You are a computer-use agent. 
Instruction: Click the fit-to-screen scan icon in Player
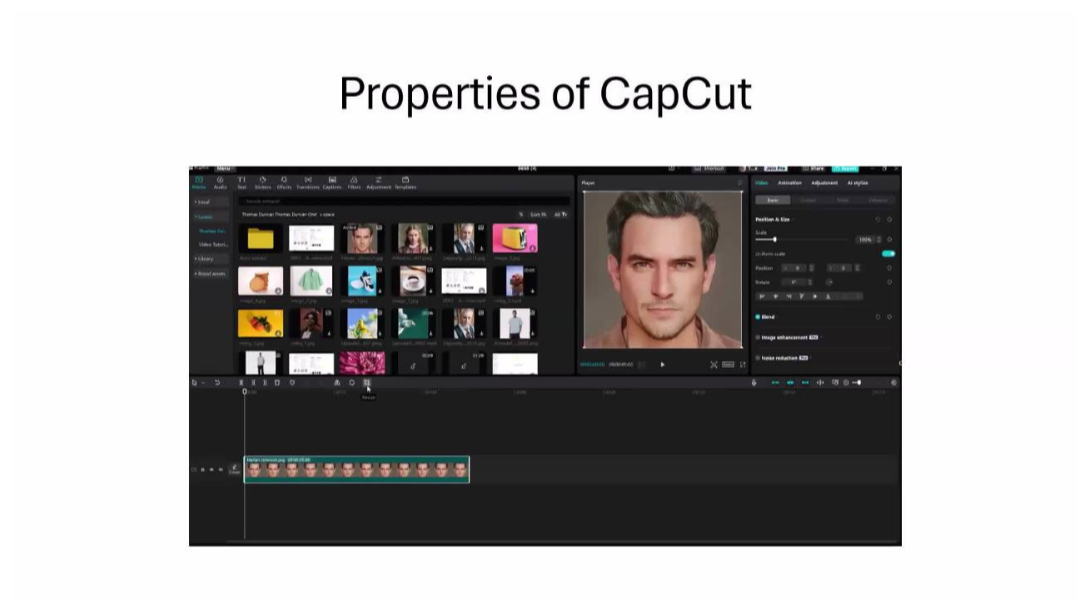714,364
